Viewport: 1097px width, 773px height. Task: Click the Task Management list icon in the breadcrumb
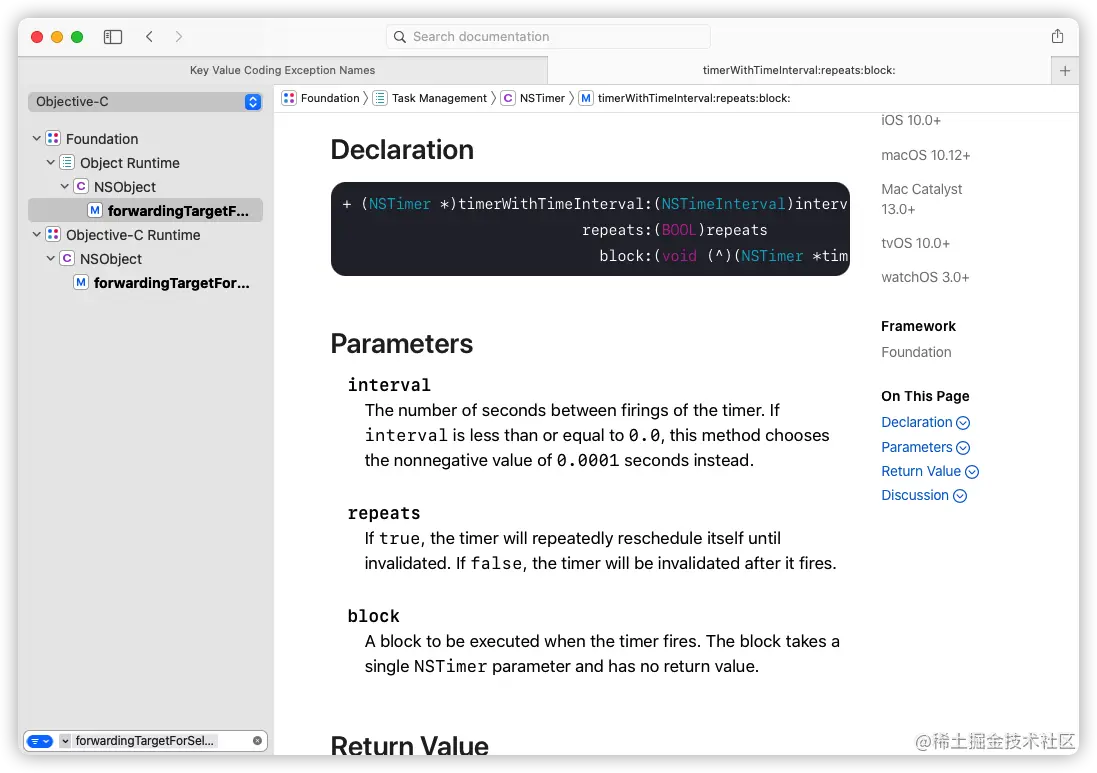pos(380,98)
